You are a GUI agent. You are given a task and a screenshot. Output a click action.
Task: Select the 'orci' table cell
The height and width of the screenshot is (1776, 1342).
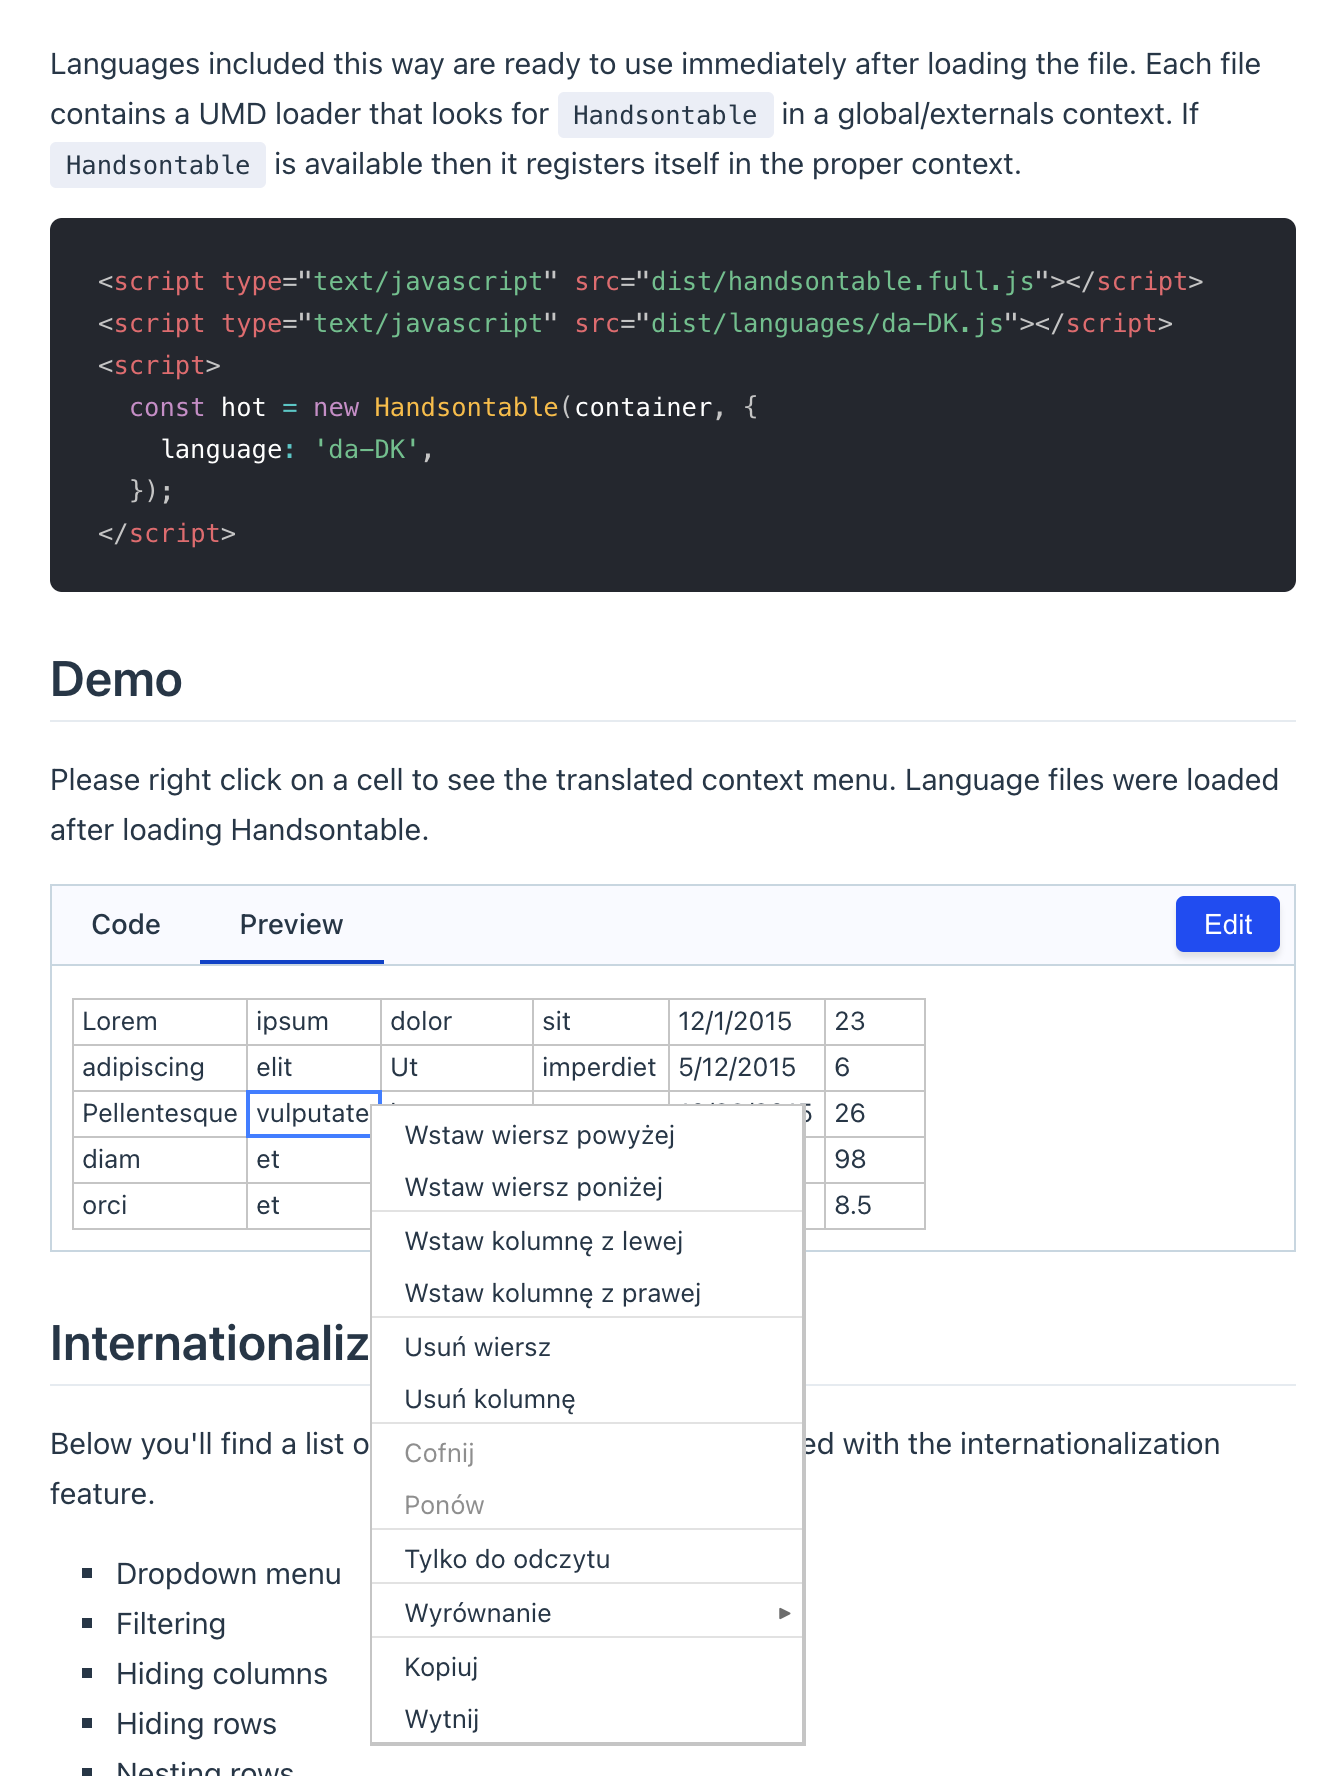[160, 1205]
